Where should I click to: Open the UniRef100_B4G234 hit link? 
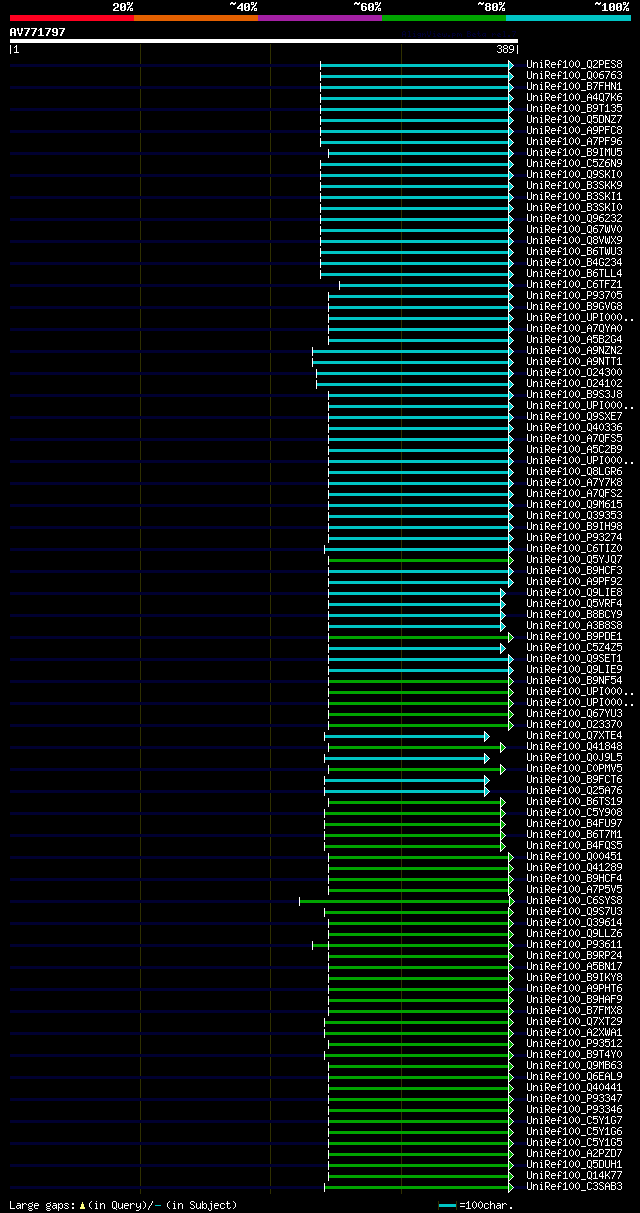[x=574, y=263]
